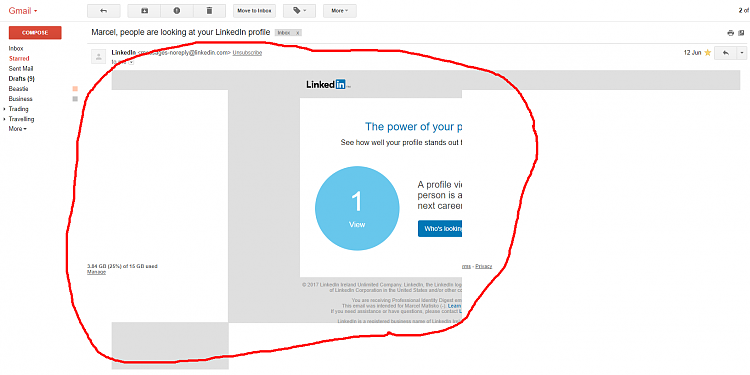Open the Starred folder
The width and height of the screenshot is (750, 375).
[x=19, y=58]
